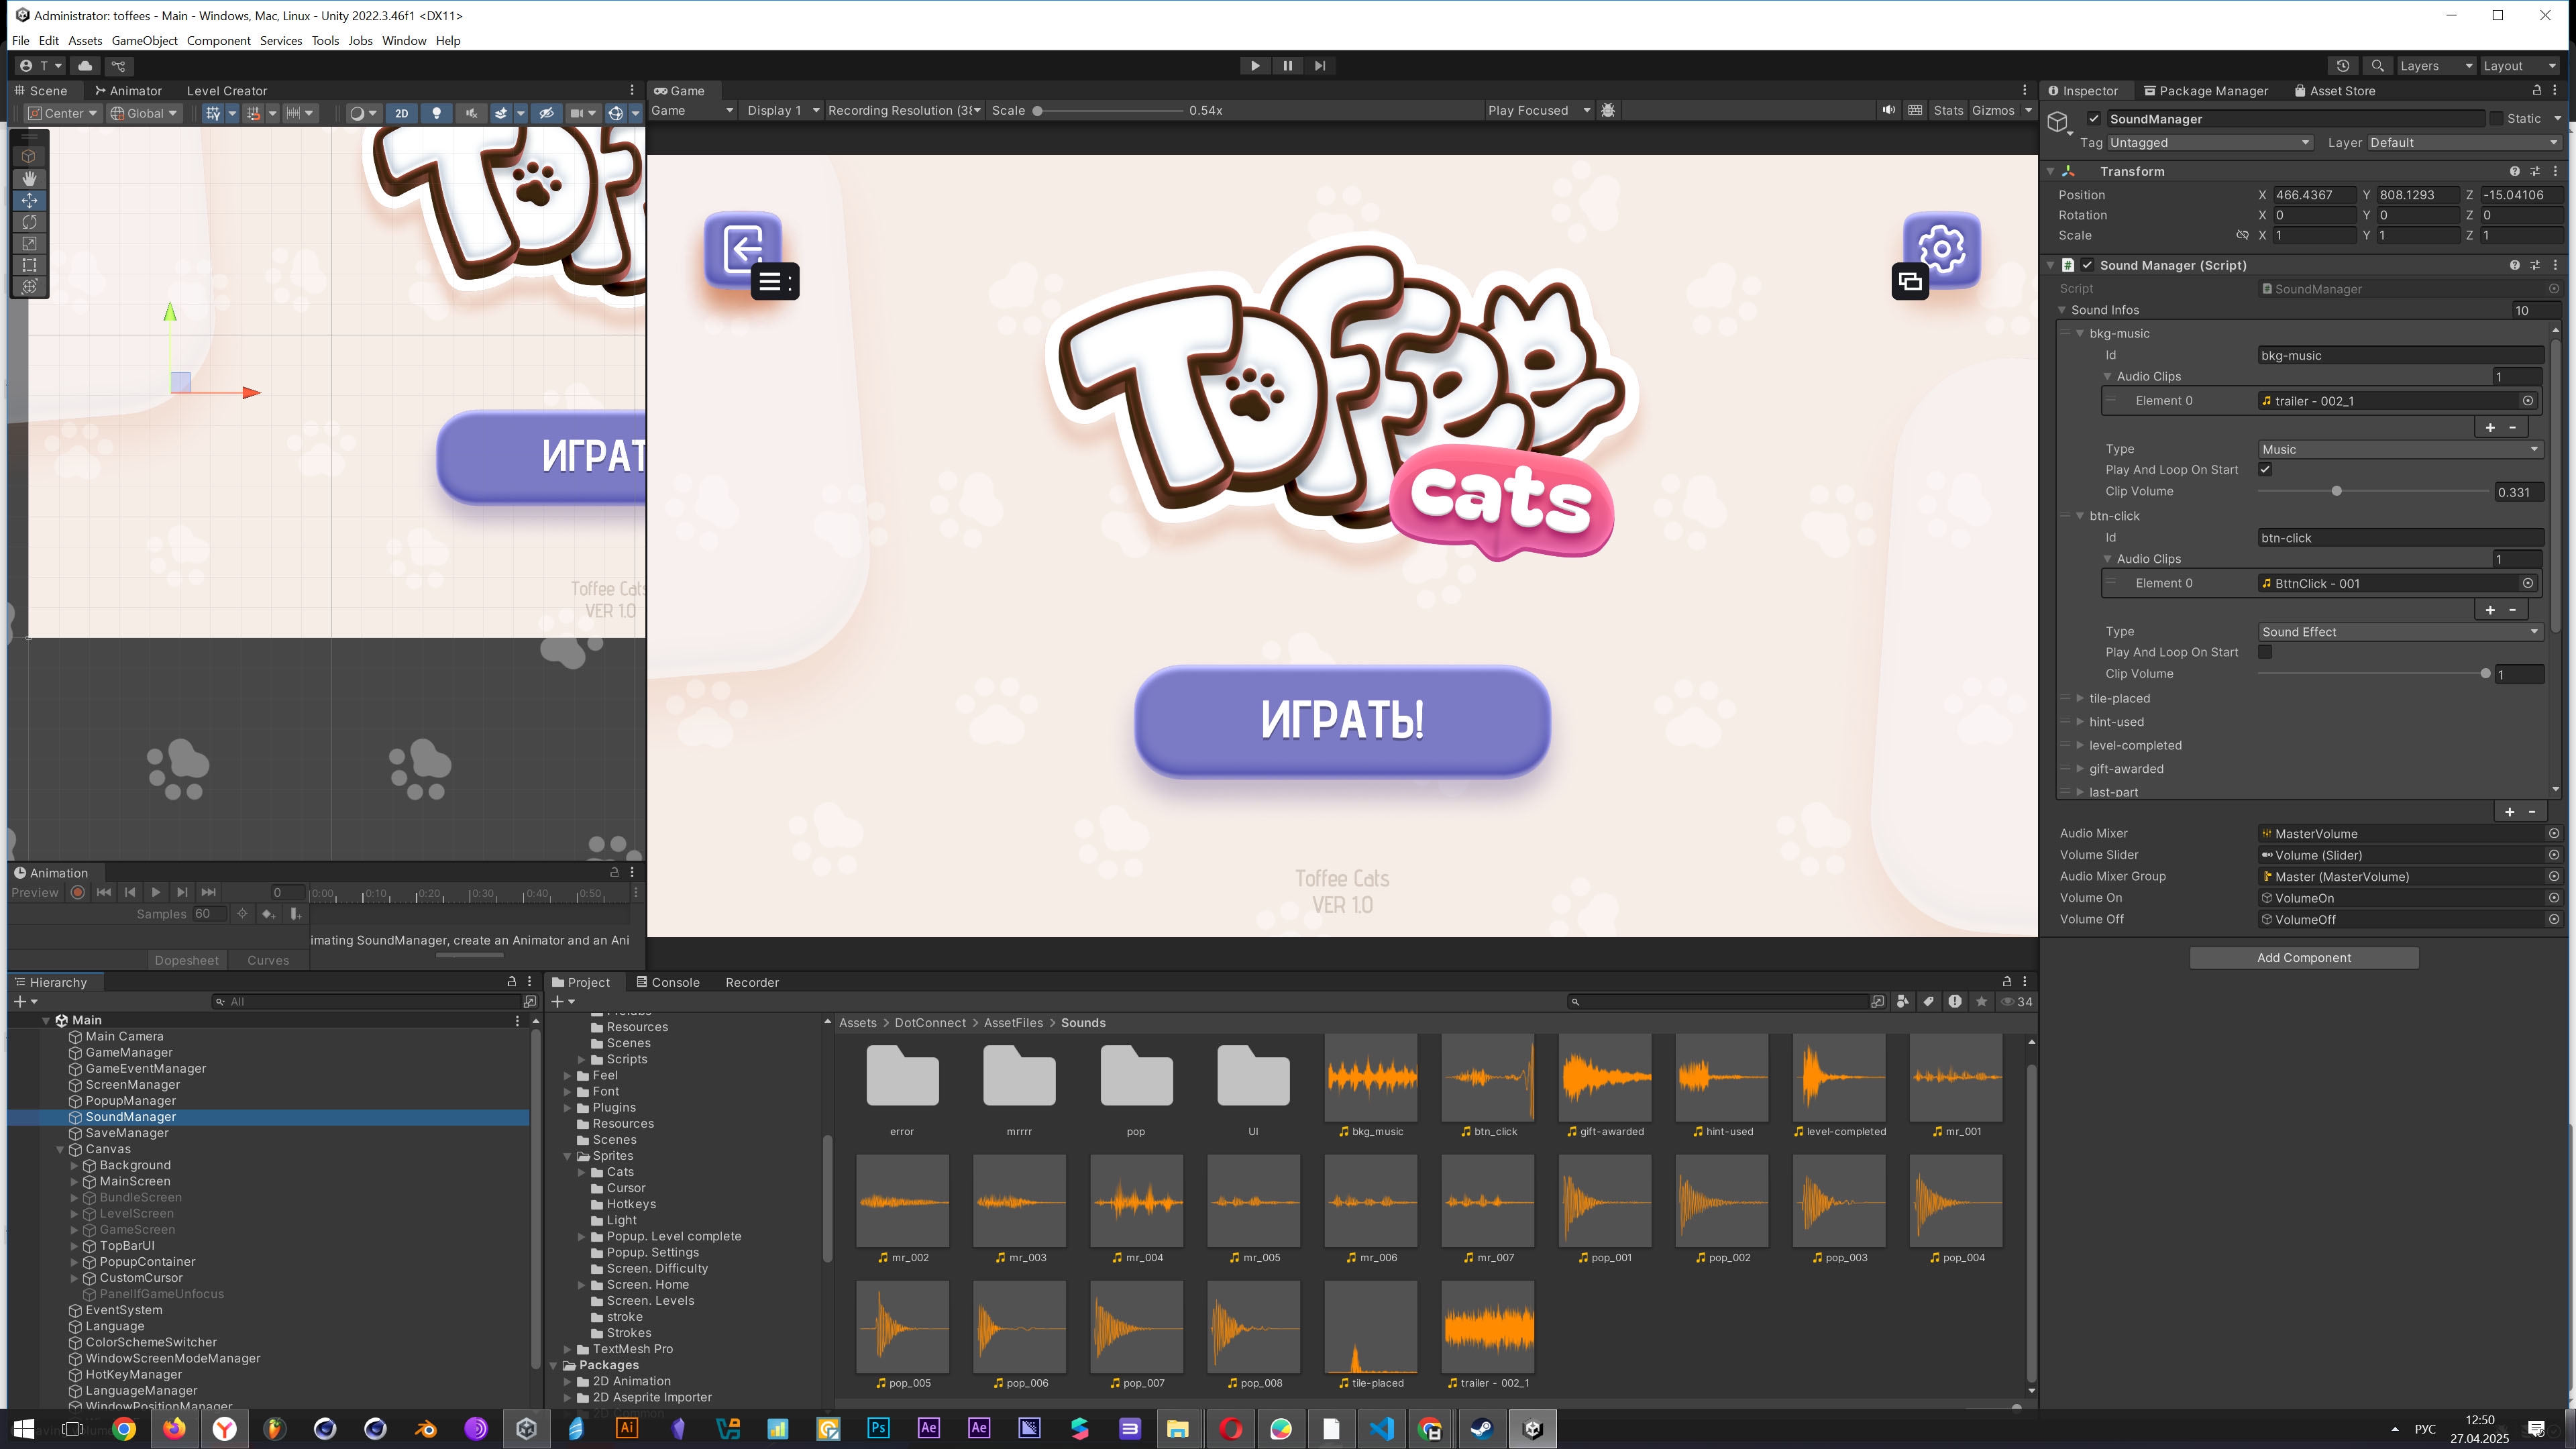
Task: Open the GameObject menu
Action: (x=144, y=41)
